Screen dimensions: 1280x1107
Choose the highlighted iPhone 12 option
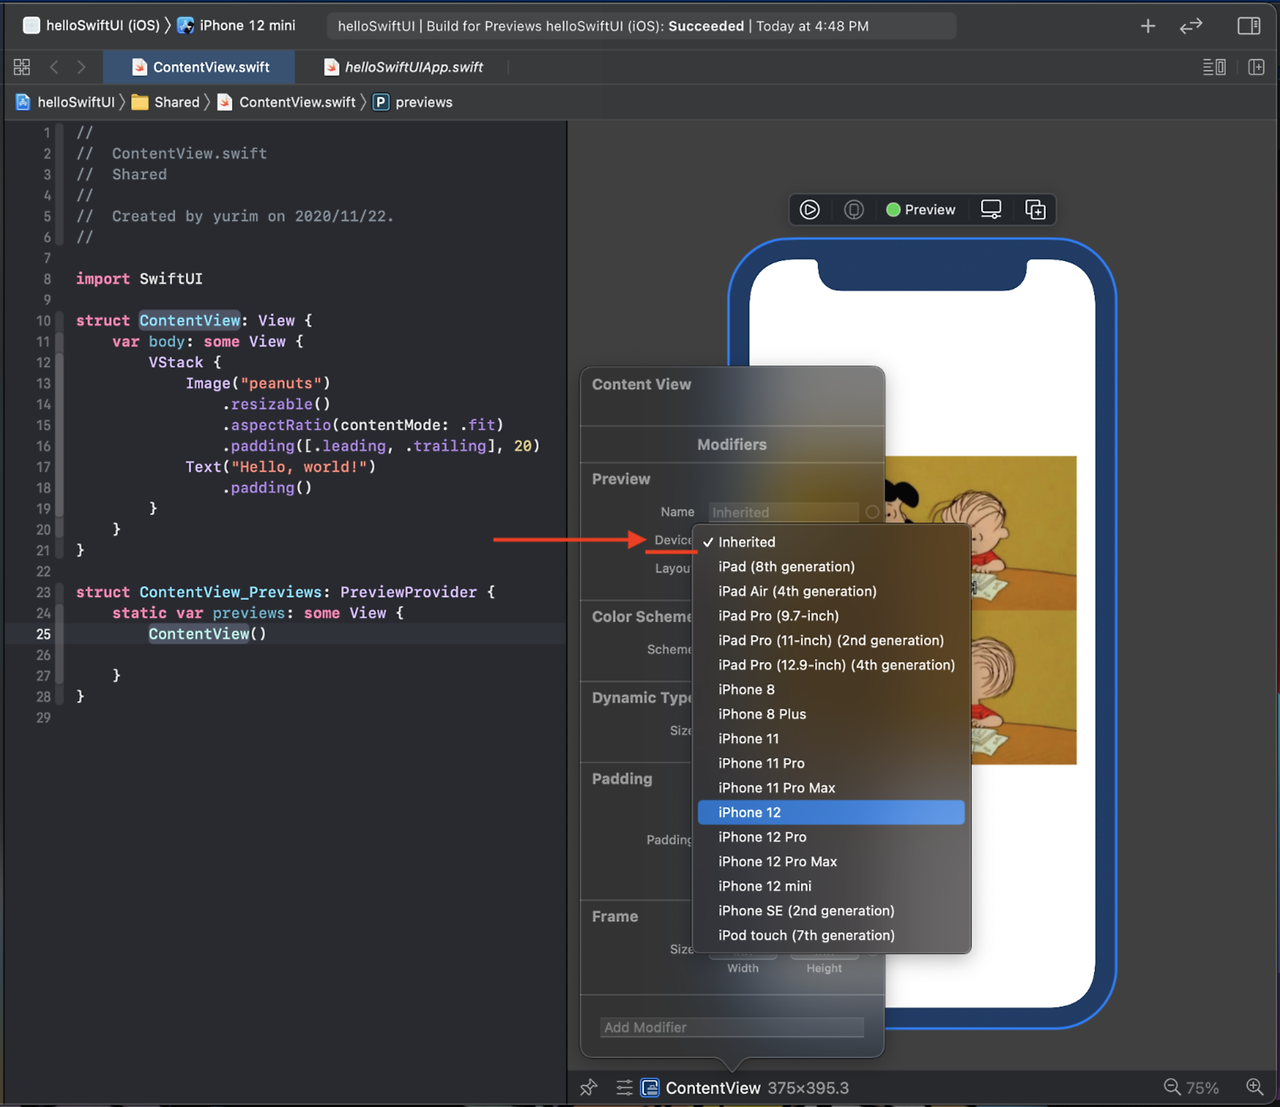[831, 812]
